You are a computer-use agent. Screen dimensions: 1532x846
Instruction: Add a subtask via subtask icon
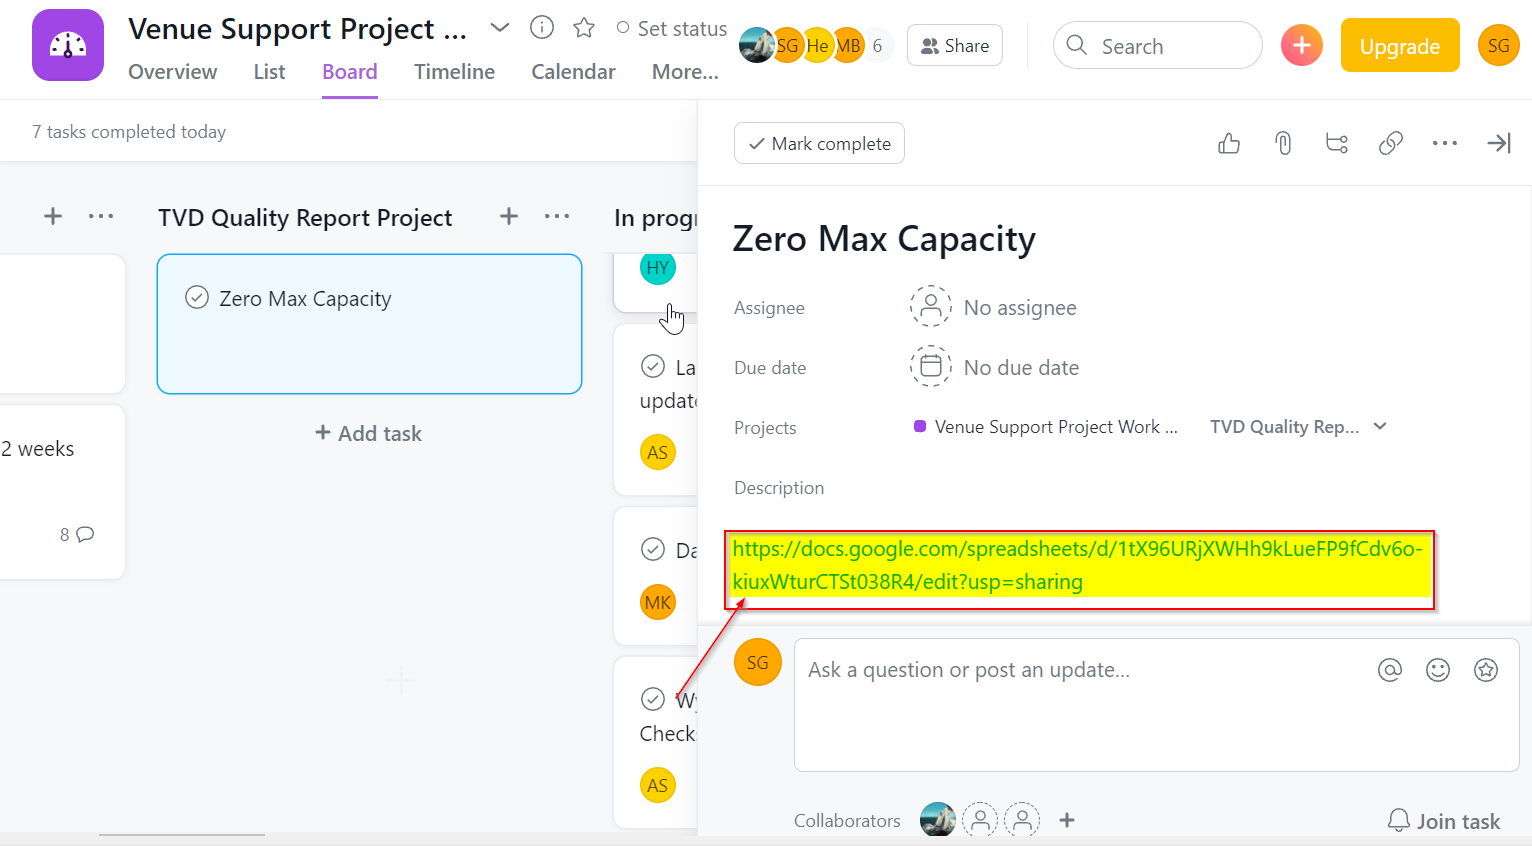pos(1337,144)
